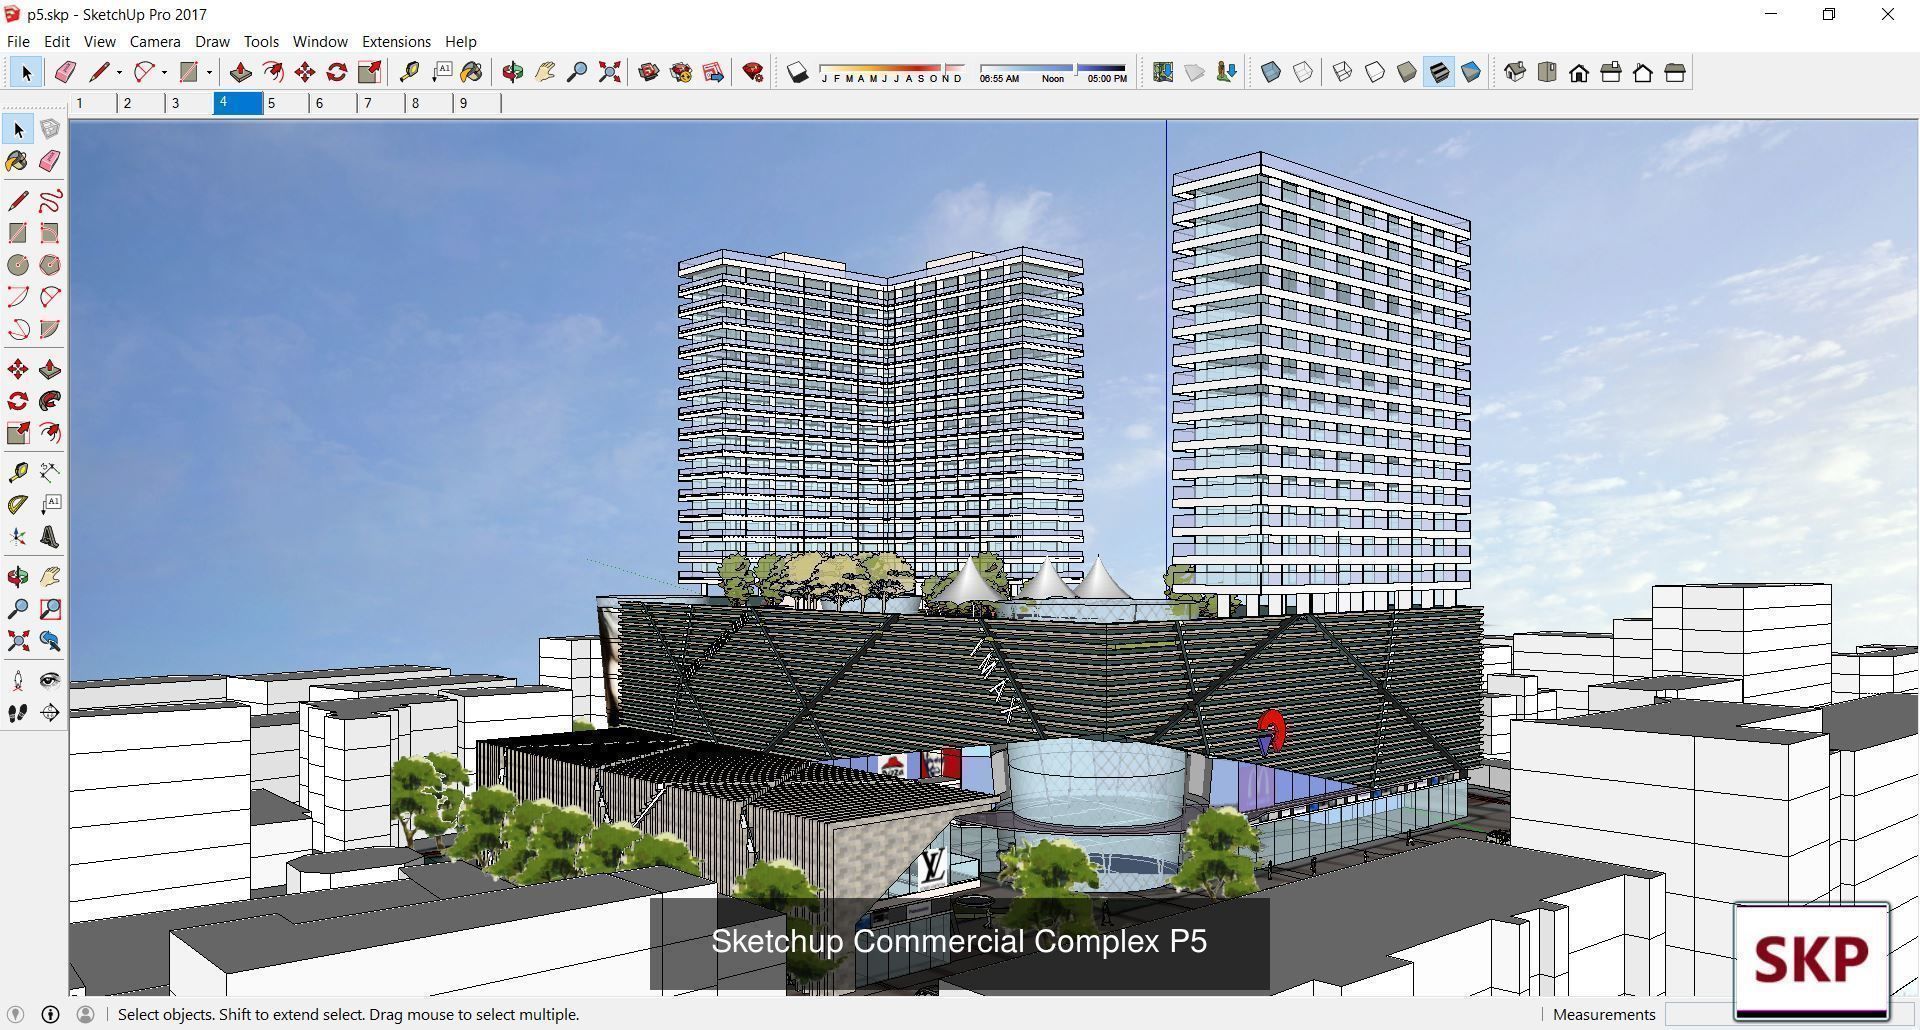Open the File menu

(18, 41)
